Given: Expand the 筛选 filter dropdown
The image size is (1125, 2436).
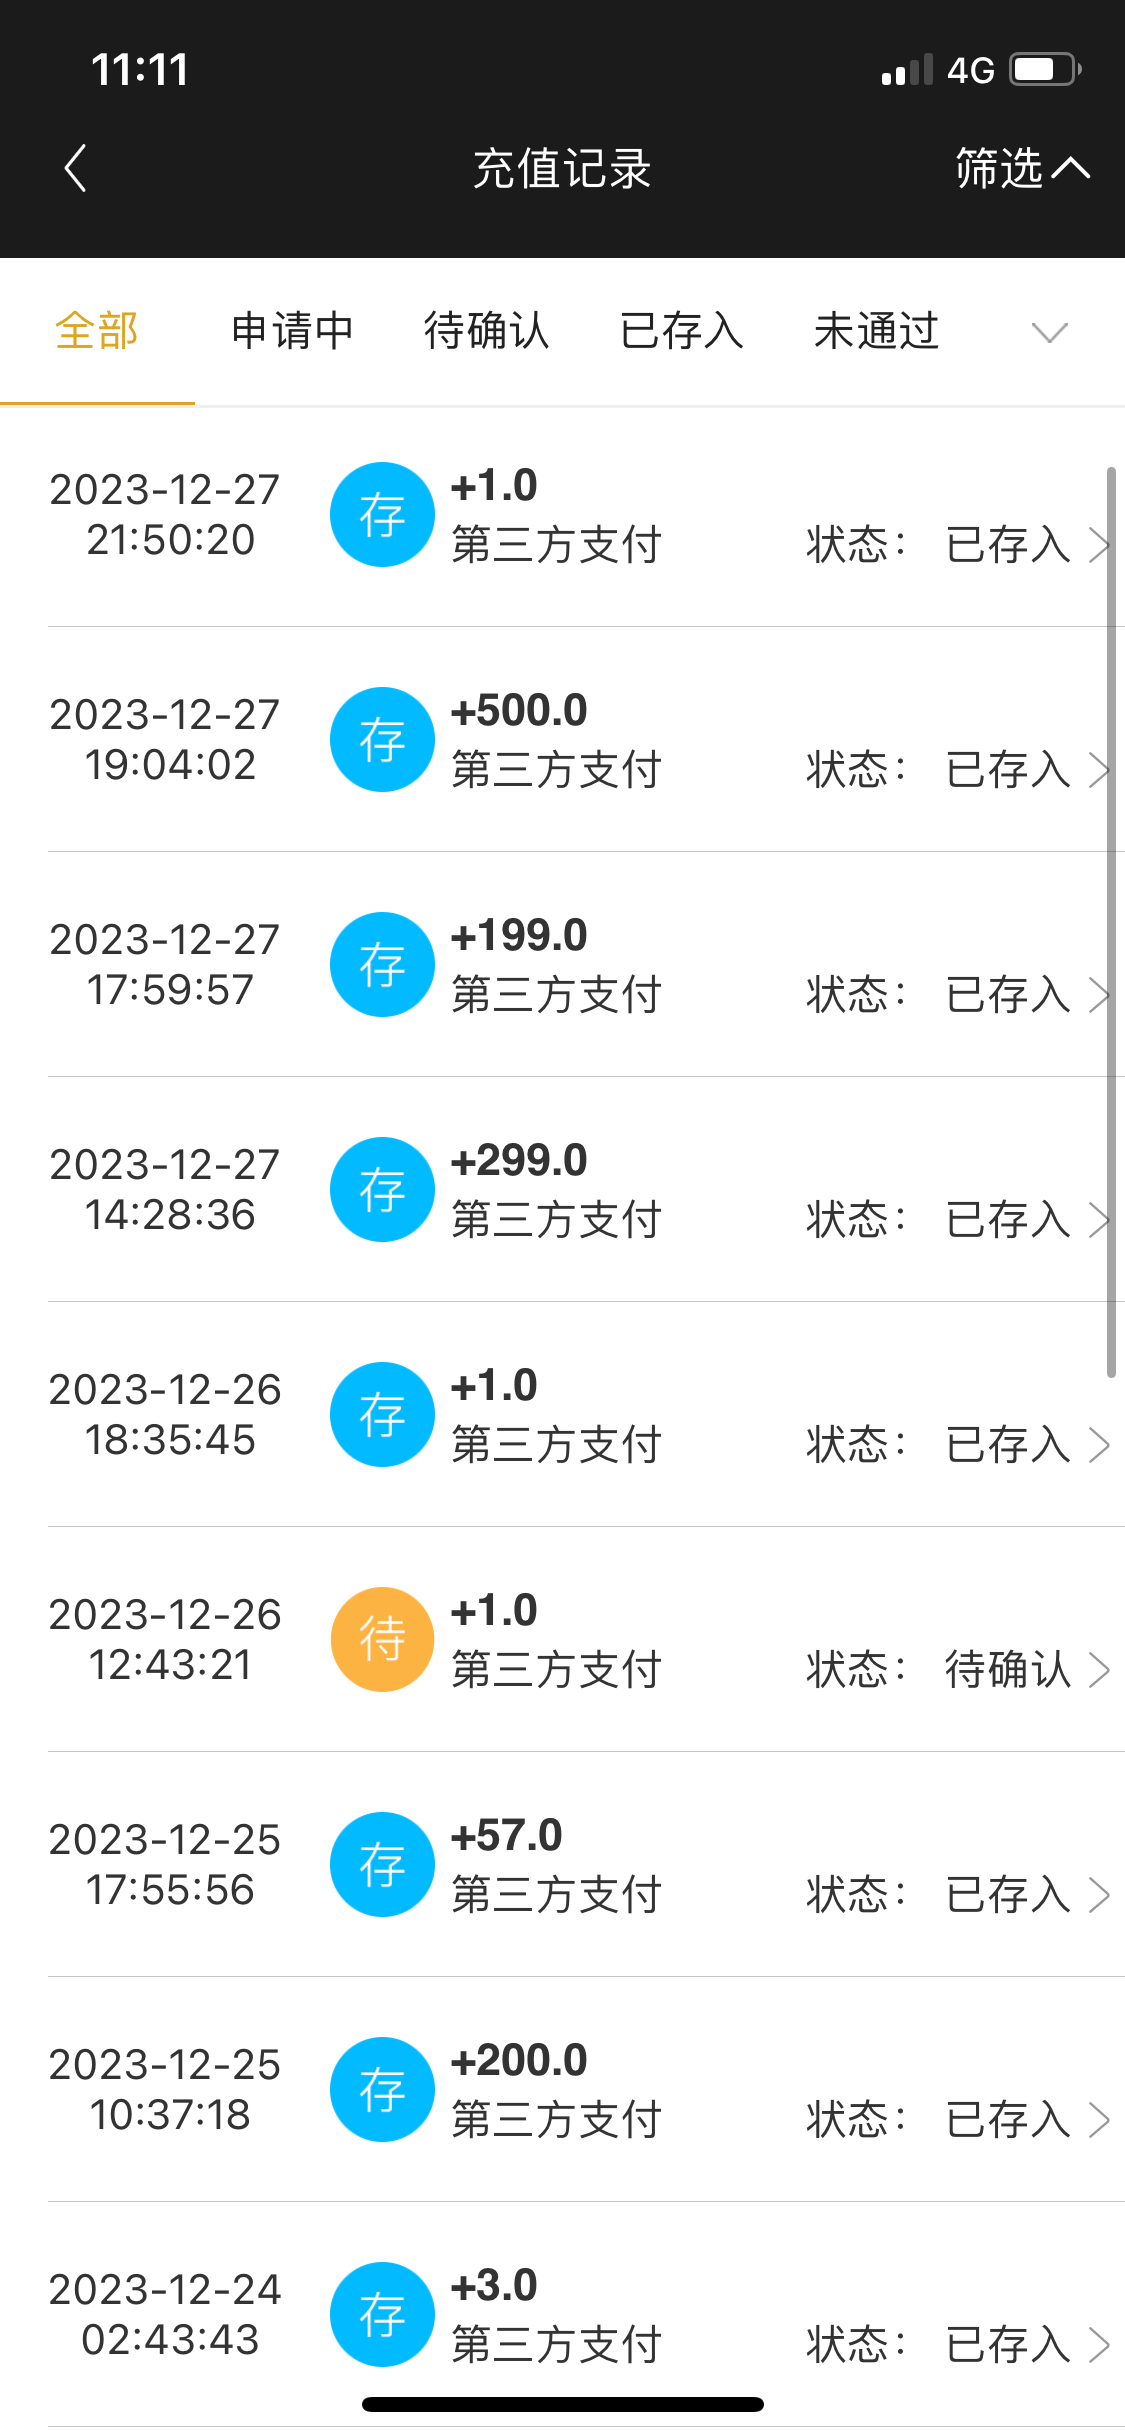Looking at the screenshot, I should coord(1021,168).
